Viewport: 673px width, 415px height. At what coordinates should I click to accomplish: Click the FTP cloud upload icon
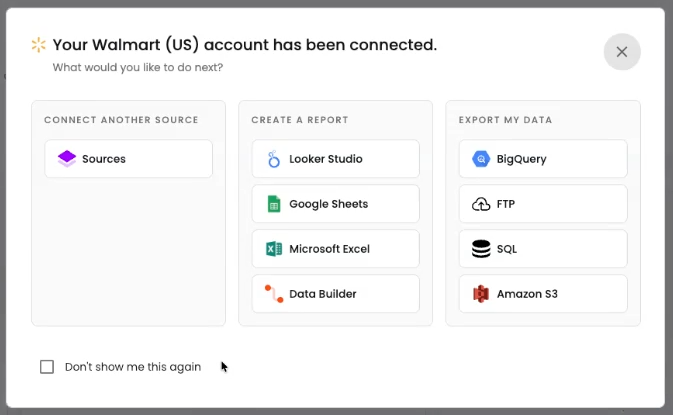[x=481, y=204]
